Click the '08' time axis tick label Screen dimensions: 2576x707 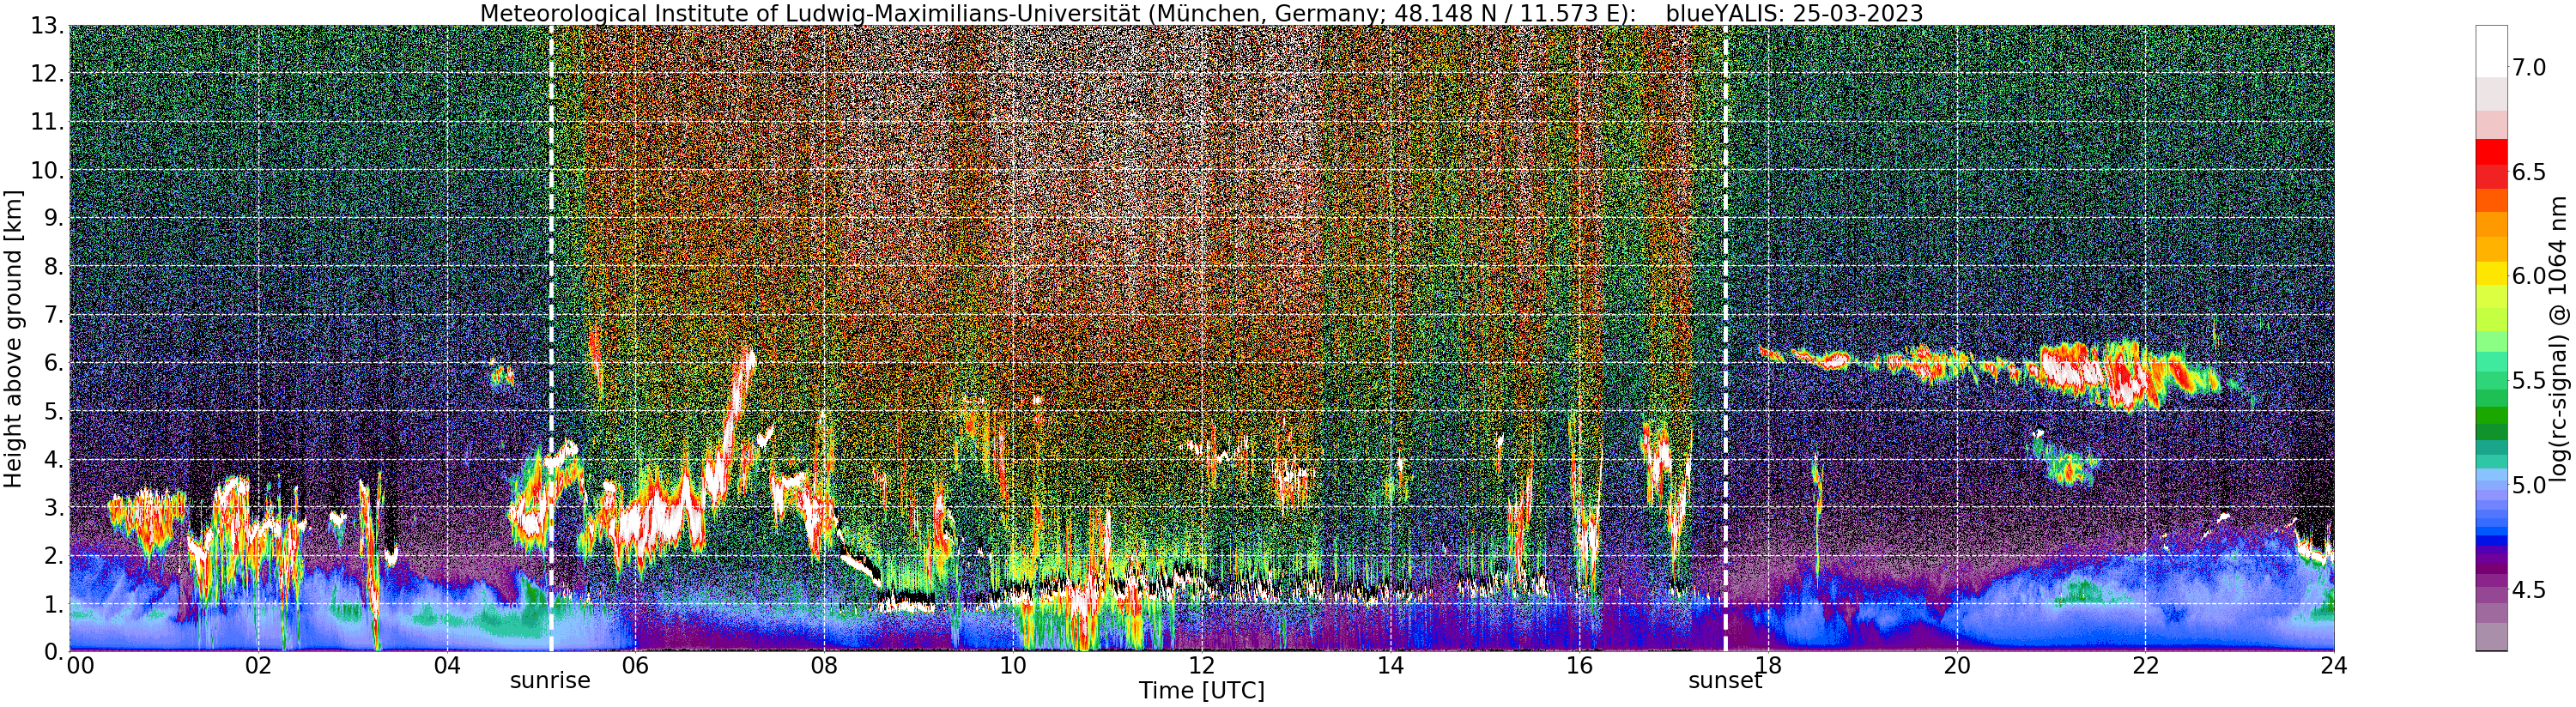(824, 665)
